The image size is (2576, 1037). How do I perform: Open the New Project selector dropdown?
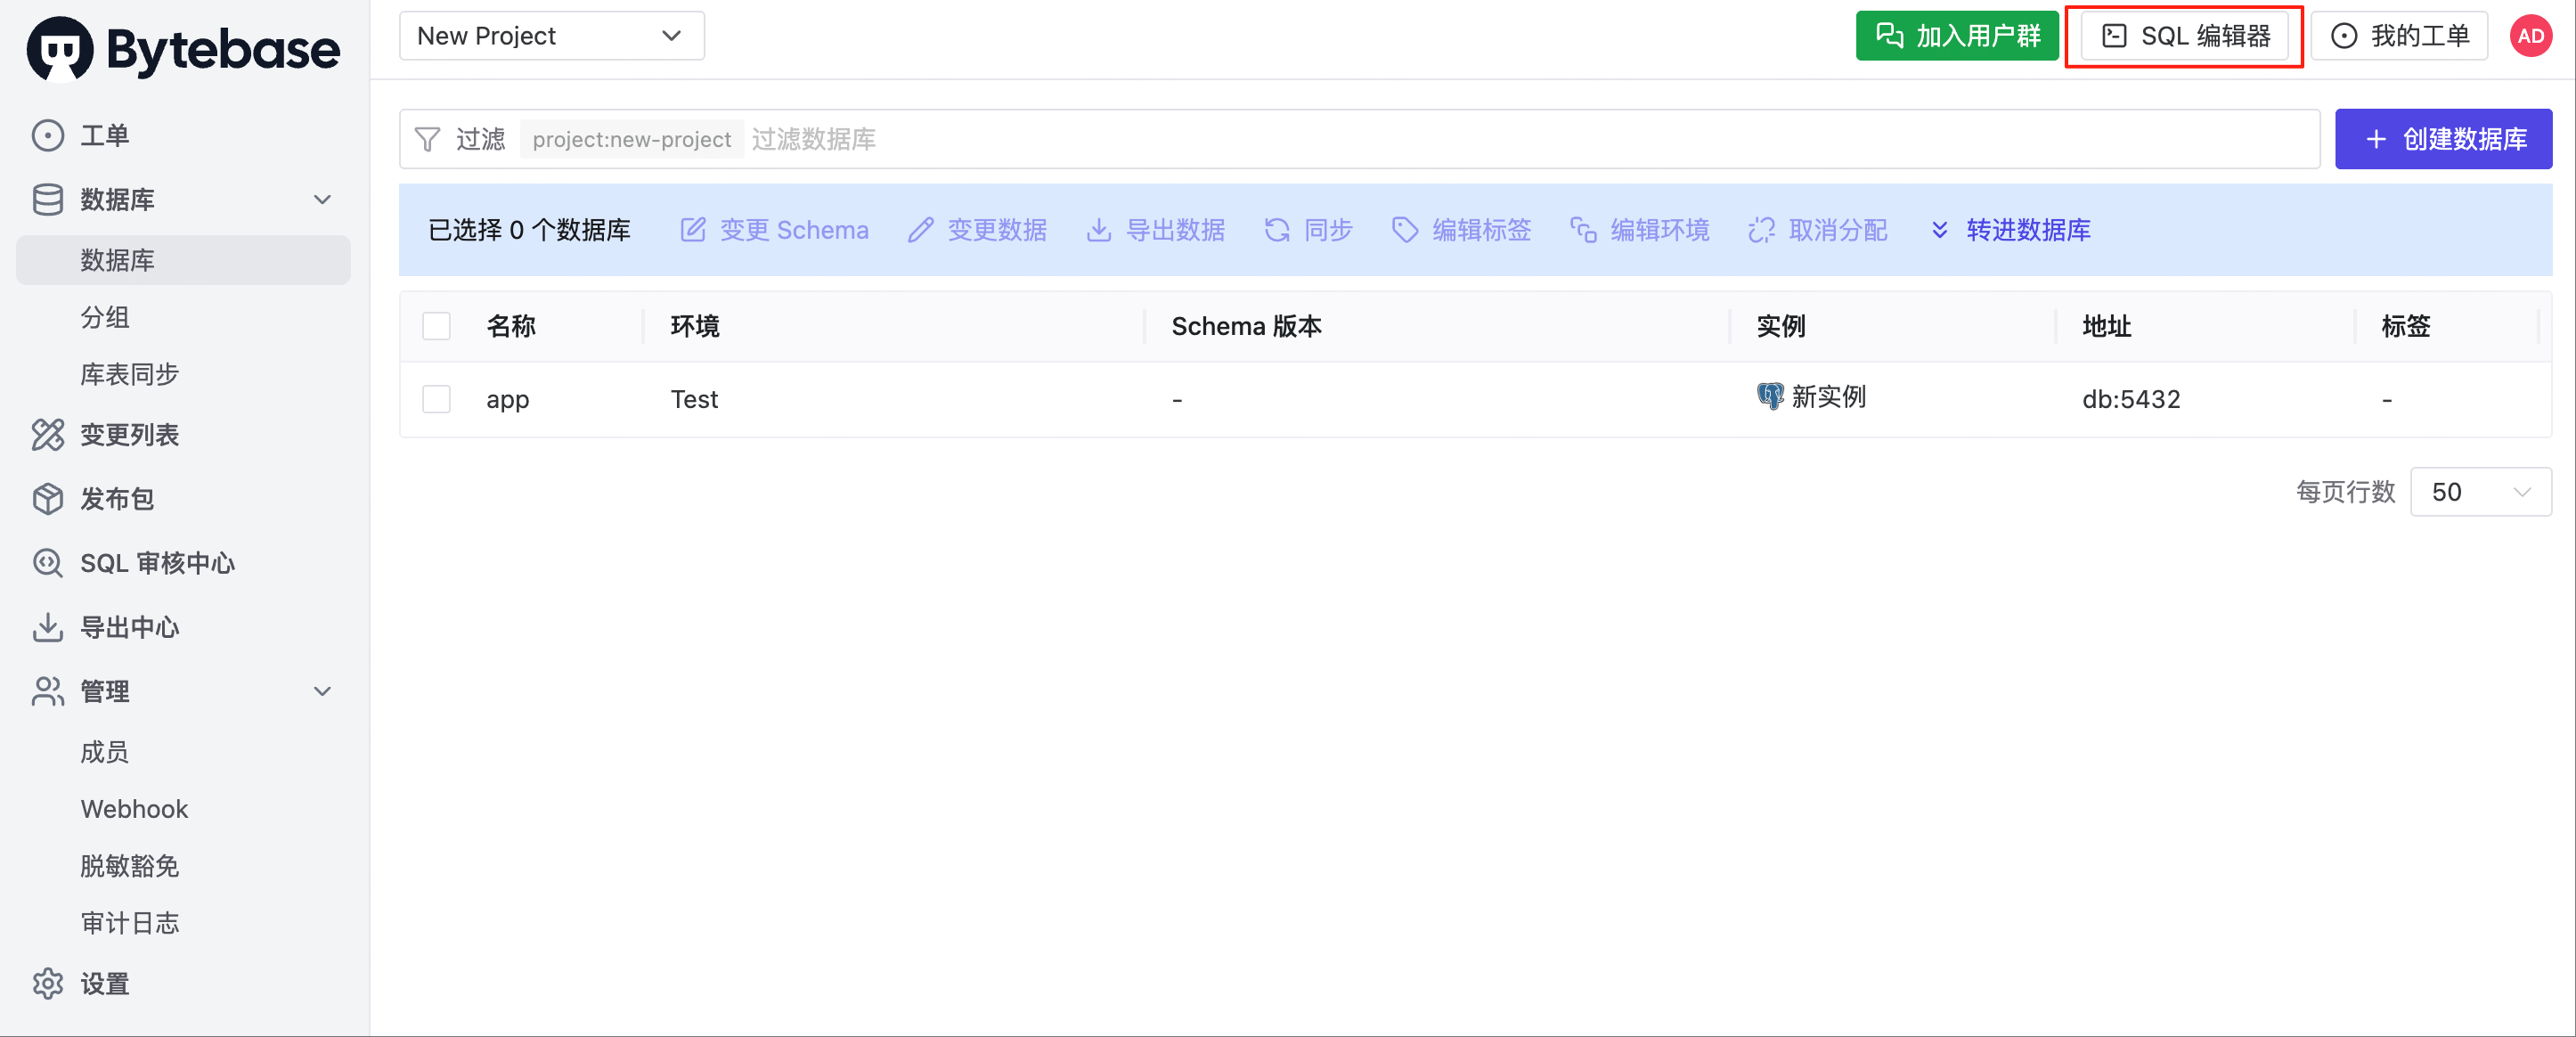(552, 36)
